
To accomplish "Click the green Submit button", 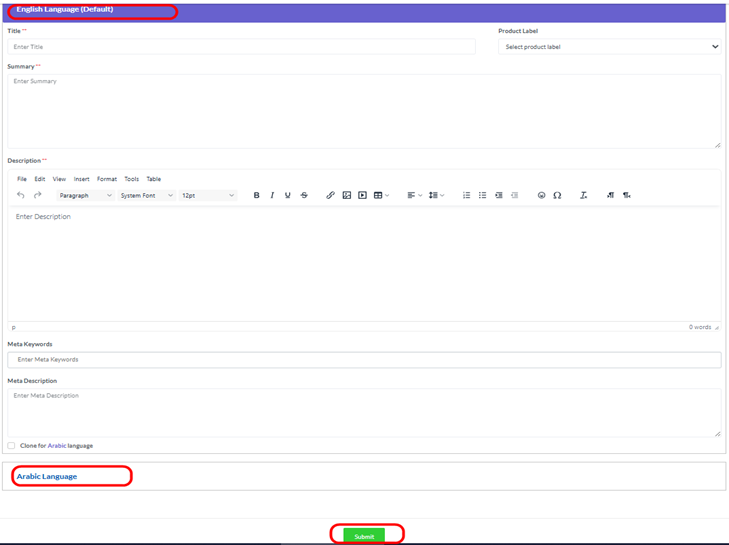I will click(x=364, y=536).
